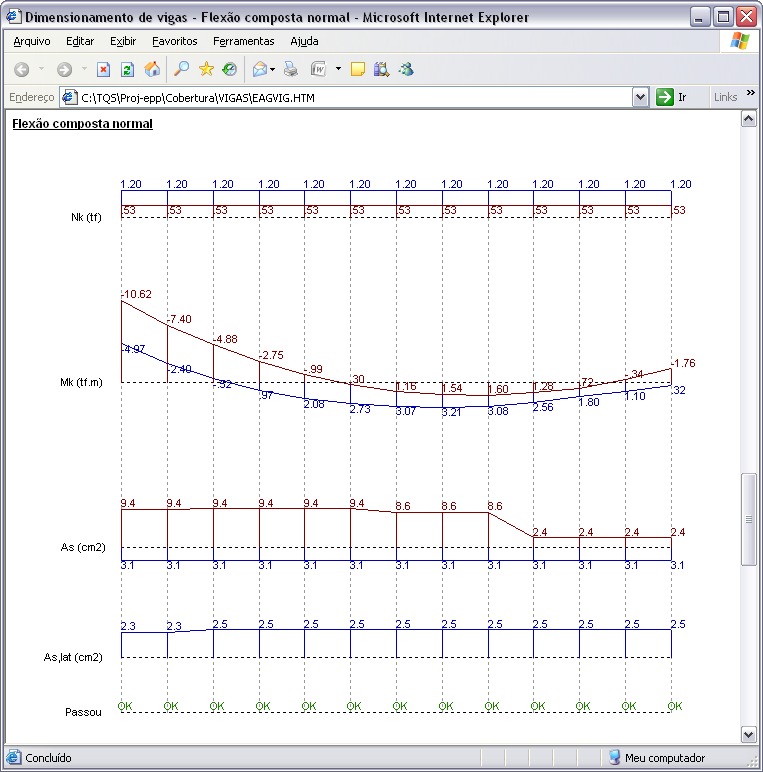Image resolution: width=763 pixels, height=772 pixels.
Task: Open Favorites star icon
Action: (206, 69)
